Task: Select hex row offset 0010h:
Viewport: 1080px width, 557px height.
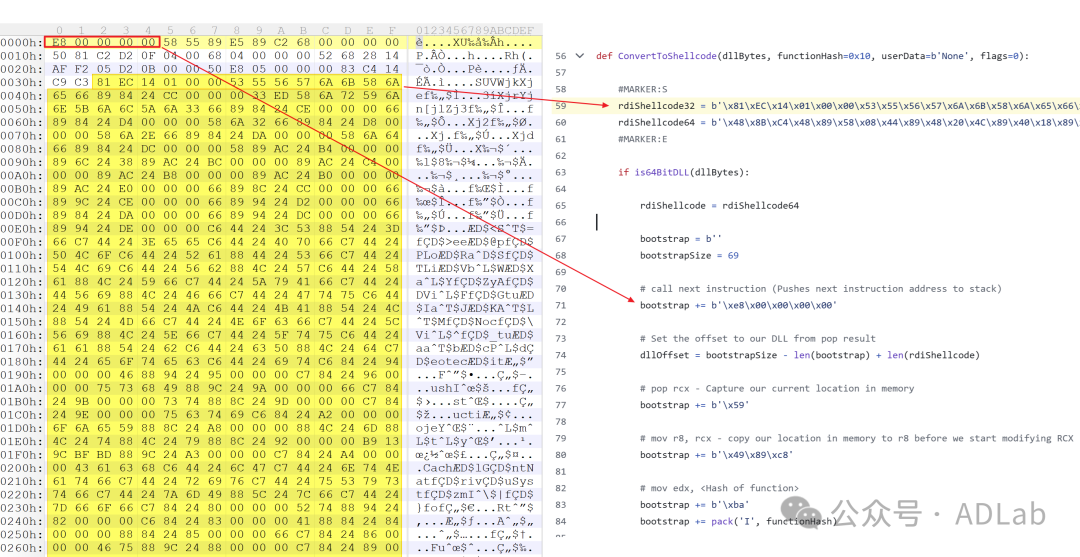Action: (21, 54)
